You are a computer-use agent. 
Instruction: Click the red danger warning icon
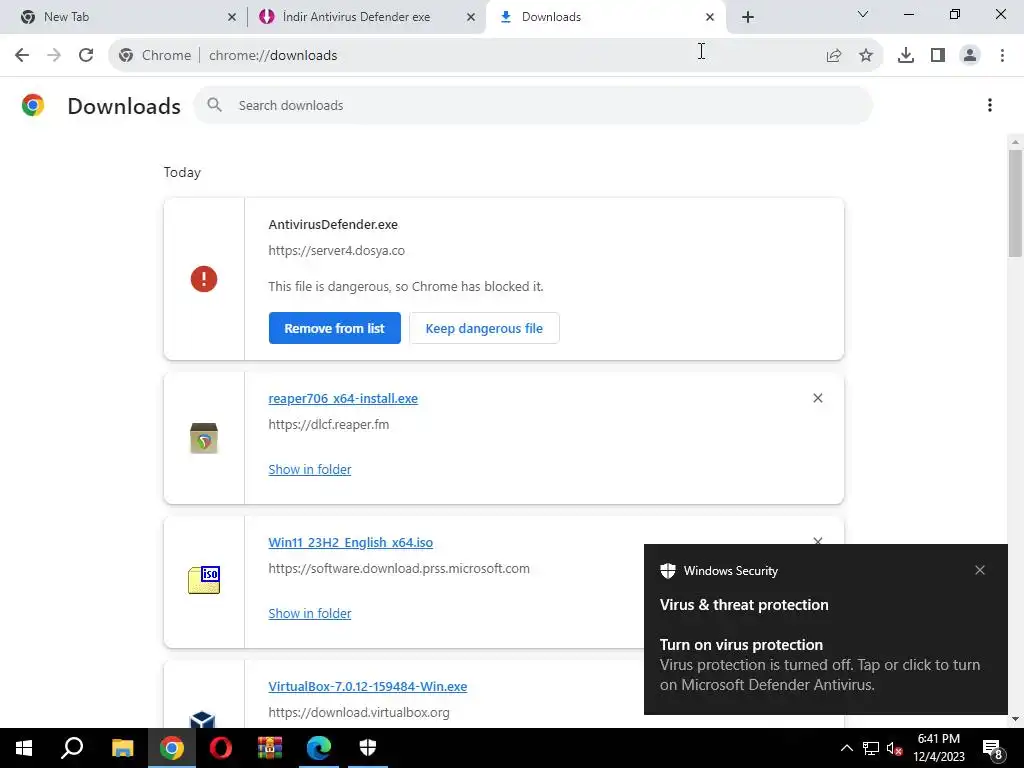click(204, 279)
